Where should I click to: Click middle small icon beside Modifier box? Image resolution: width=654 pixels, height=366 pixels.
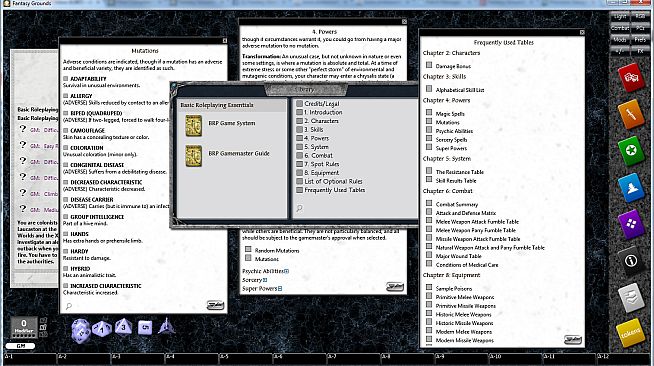click(x=43, y=327)
